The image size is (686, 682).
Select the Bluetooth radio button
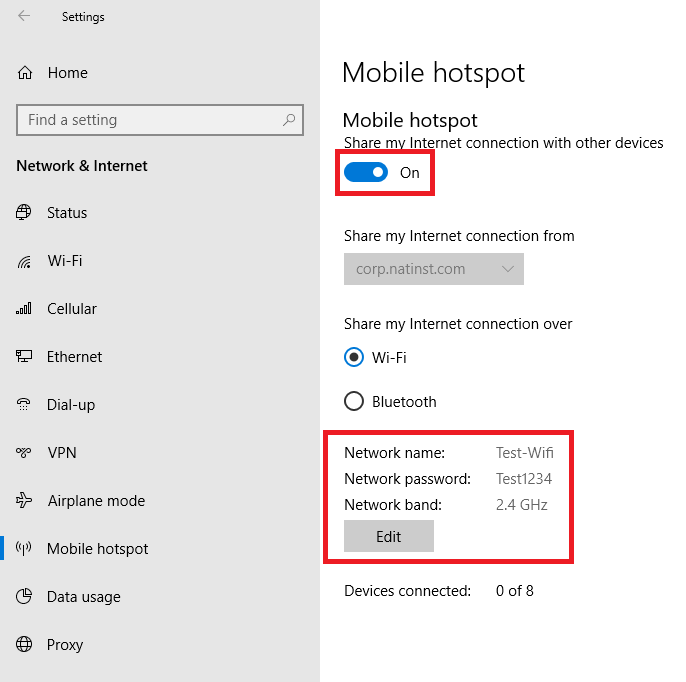(x=354, y=401)
